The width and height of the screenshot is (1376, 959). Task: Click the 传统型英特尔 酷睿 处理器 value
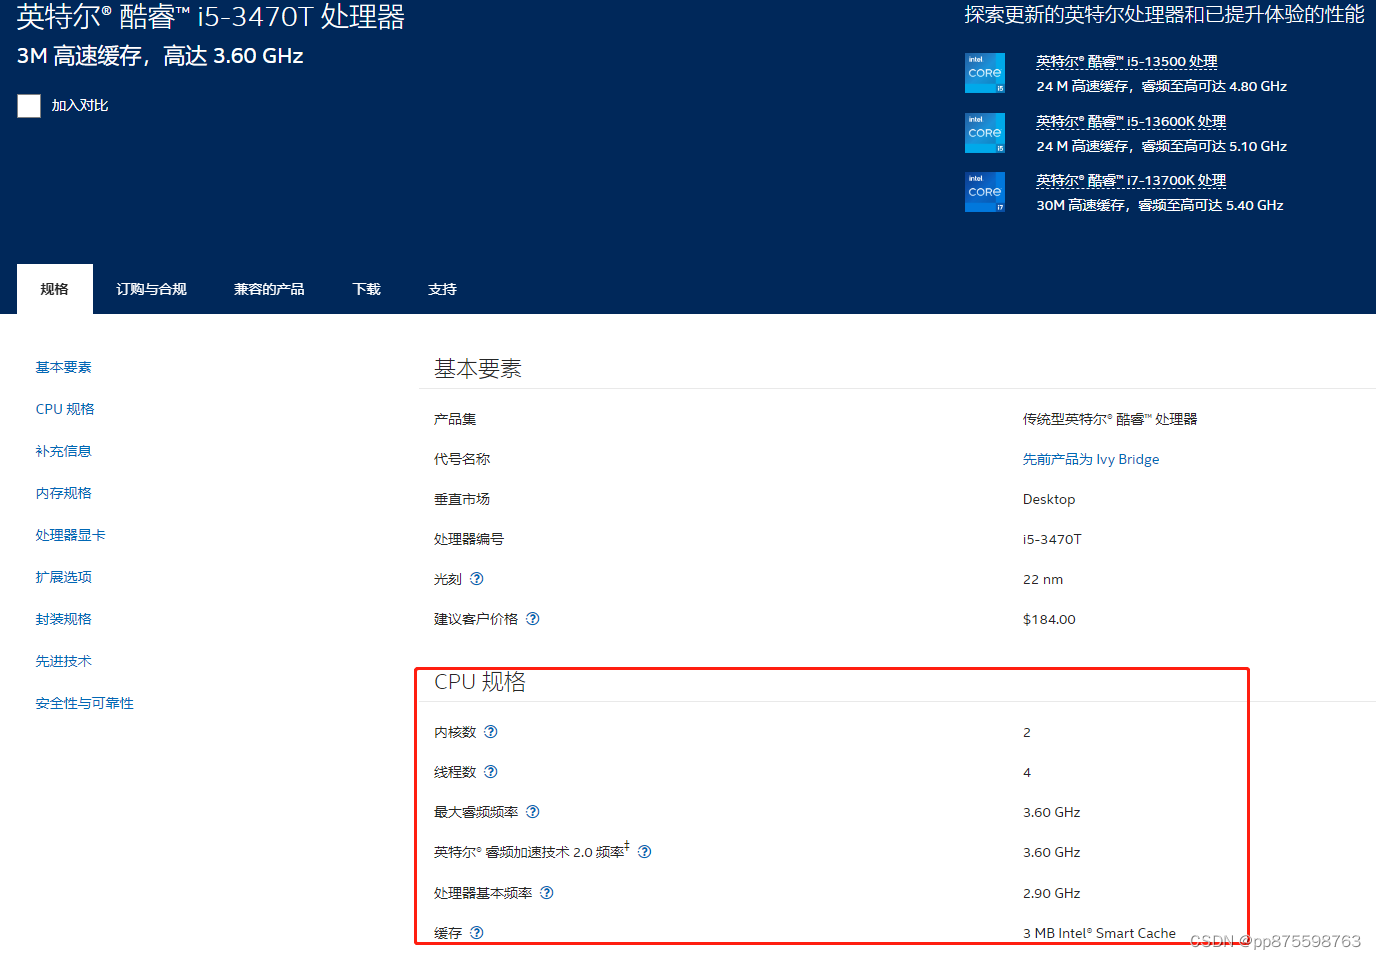coord(1110,419)
